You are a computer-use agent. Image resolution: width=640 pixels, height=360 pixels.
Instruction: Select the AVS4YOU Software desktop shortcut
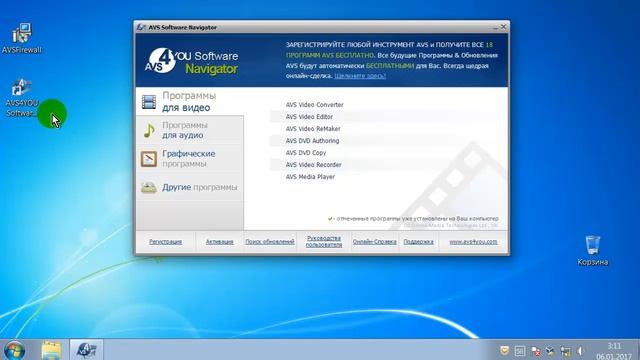(22, 98)
